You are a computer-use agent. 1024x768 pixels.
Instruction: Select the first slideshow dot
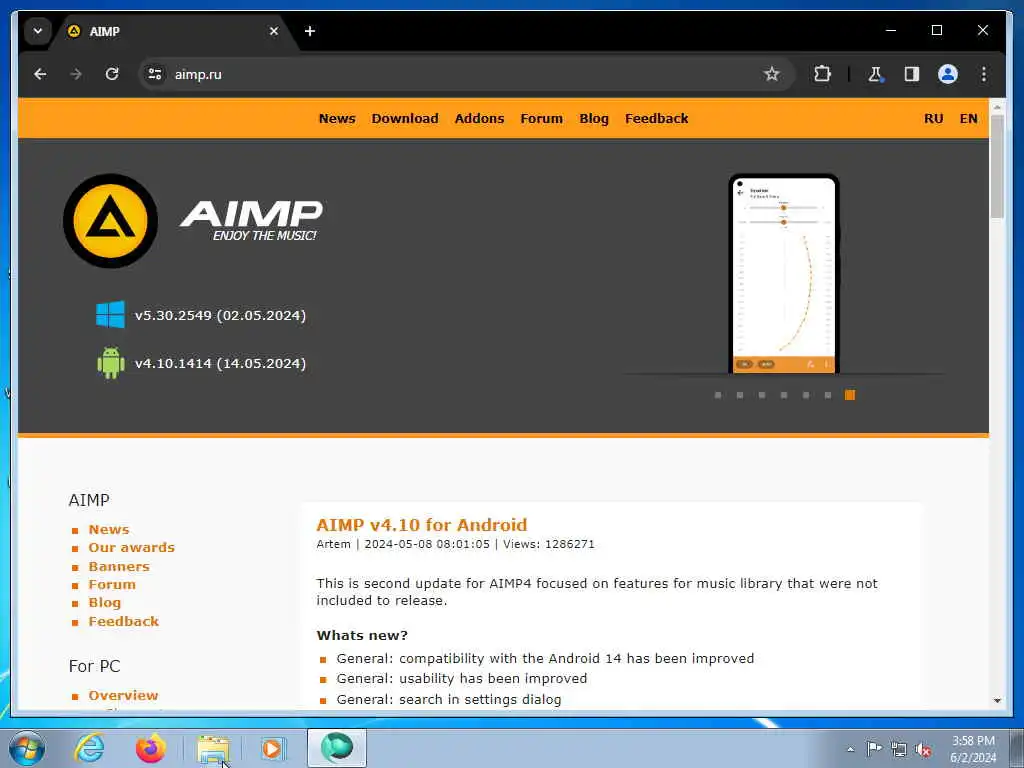(718, 395)
